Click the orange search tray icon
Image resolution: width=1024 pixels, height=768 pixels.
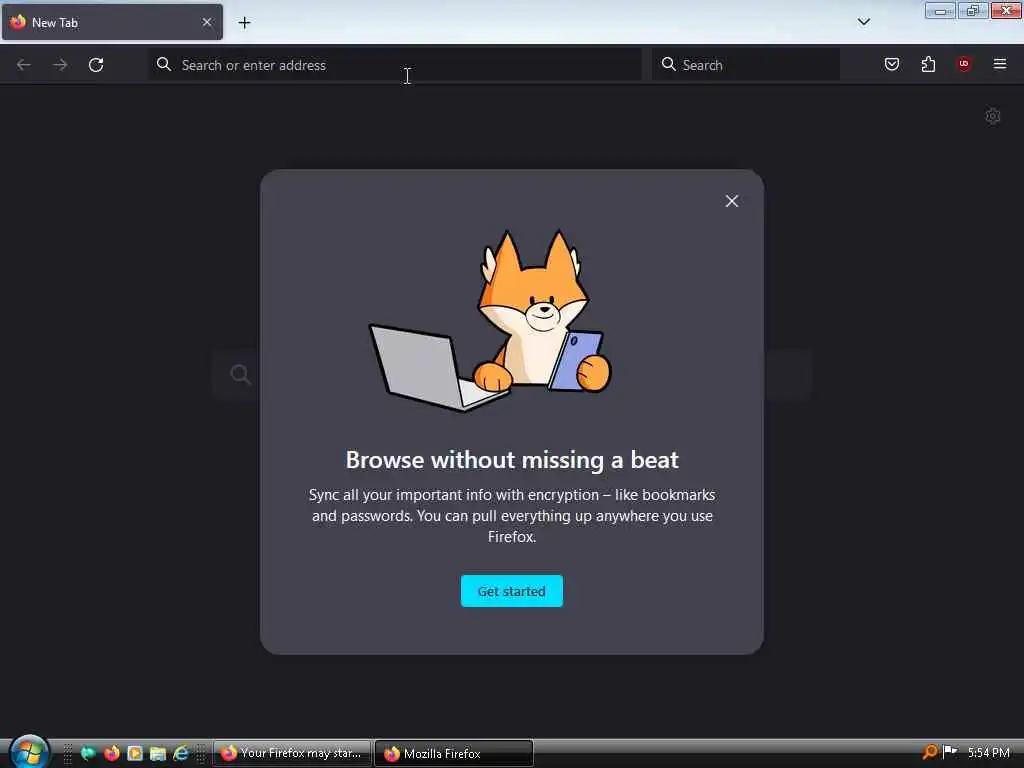coord(929,752)
